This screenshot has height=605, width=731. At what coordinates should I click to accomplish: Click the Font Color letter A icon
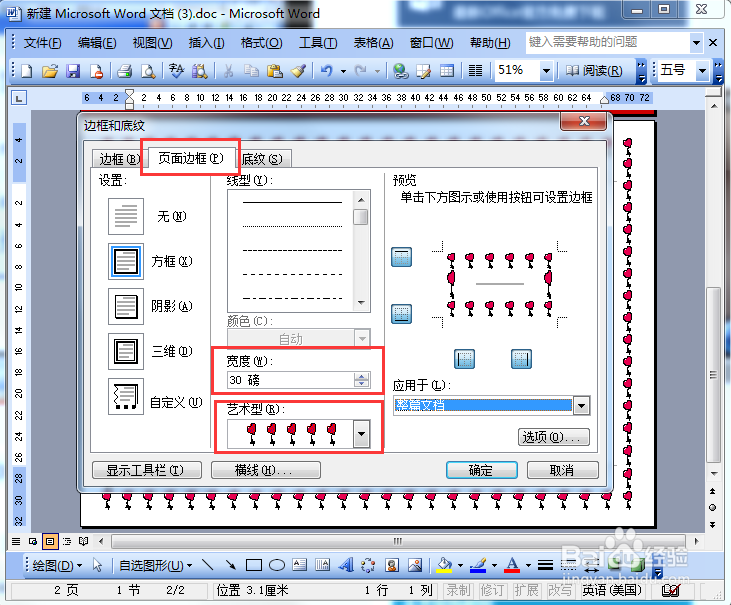click(x=512, y=565)
